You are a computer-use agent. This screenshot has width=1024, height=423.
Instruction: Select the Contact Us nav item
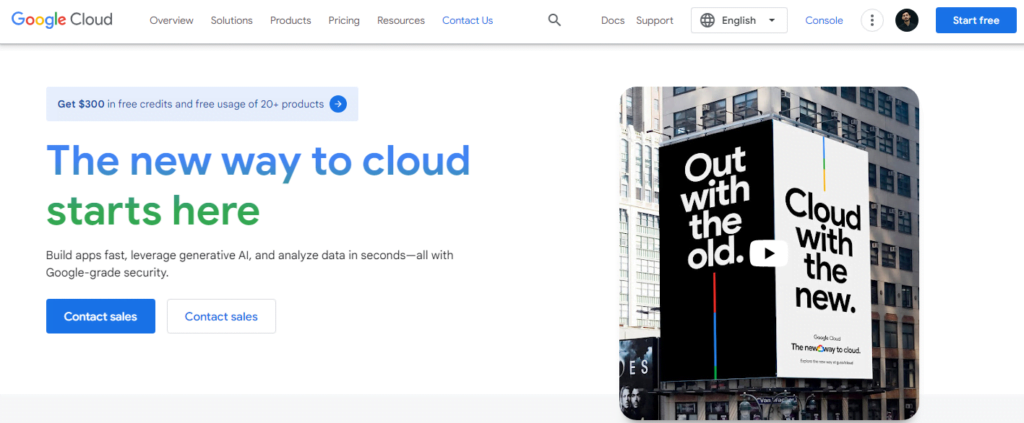coord(468,20)
